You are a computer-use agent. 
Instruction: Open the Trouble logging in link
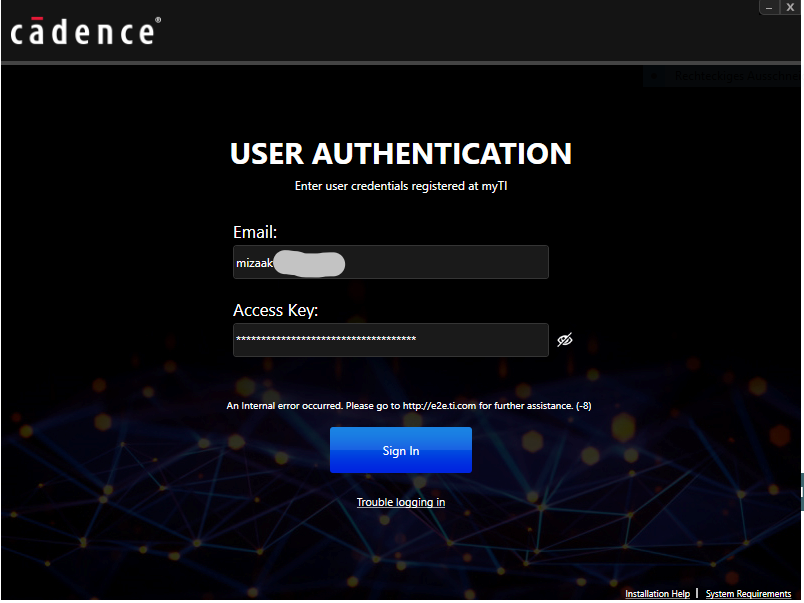point(400,502)
